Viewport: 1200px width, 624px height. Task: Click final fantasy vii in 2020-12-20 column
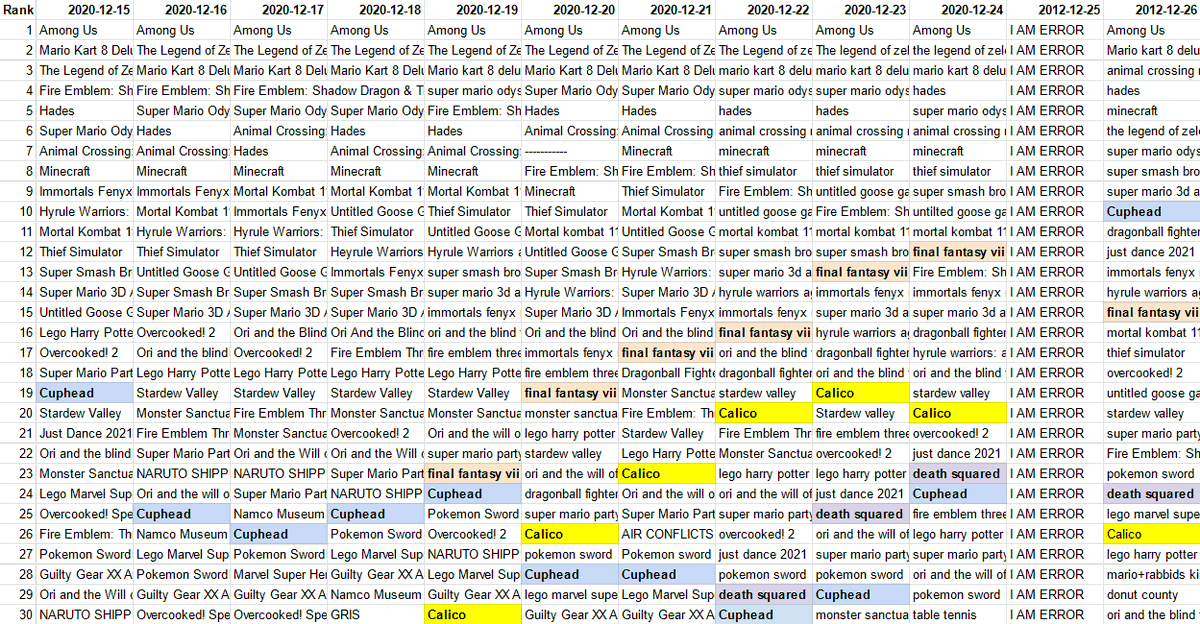570,393
